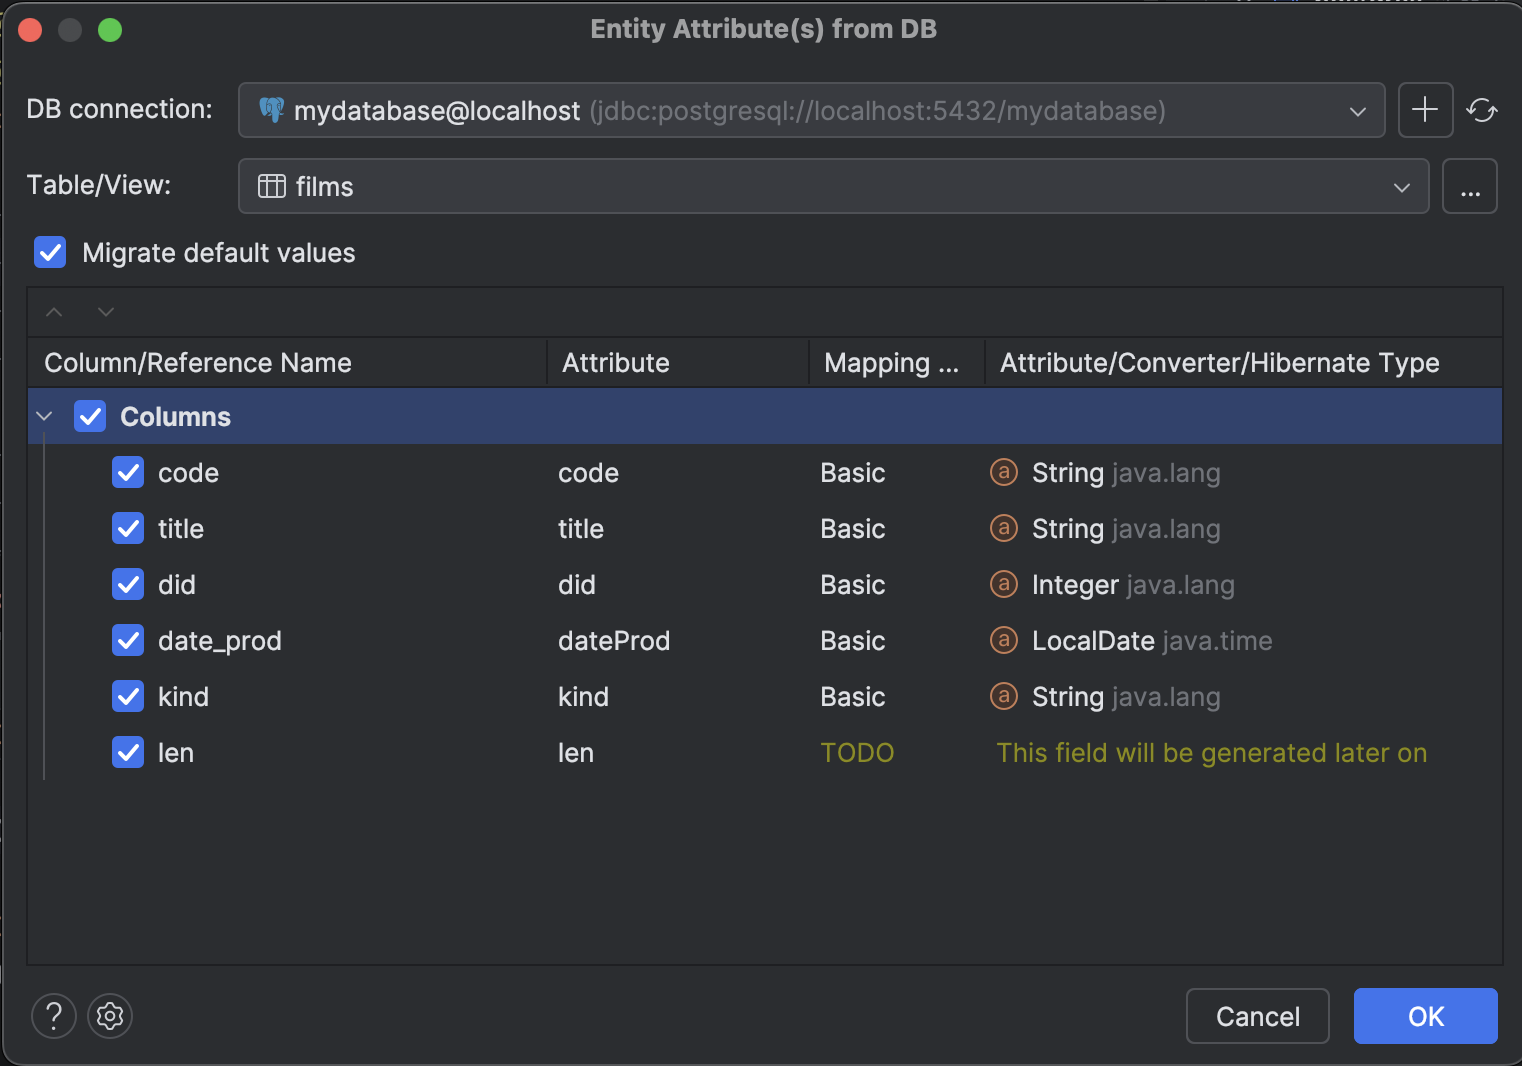Open the settings gear icon

coord(110,1016)
